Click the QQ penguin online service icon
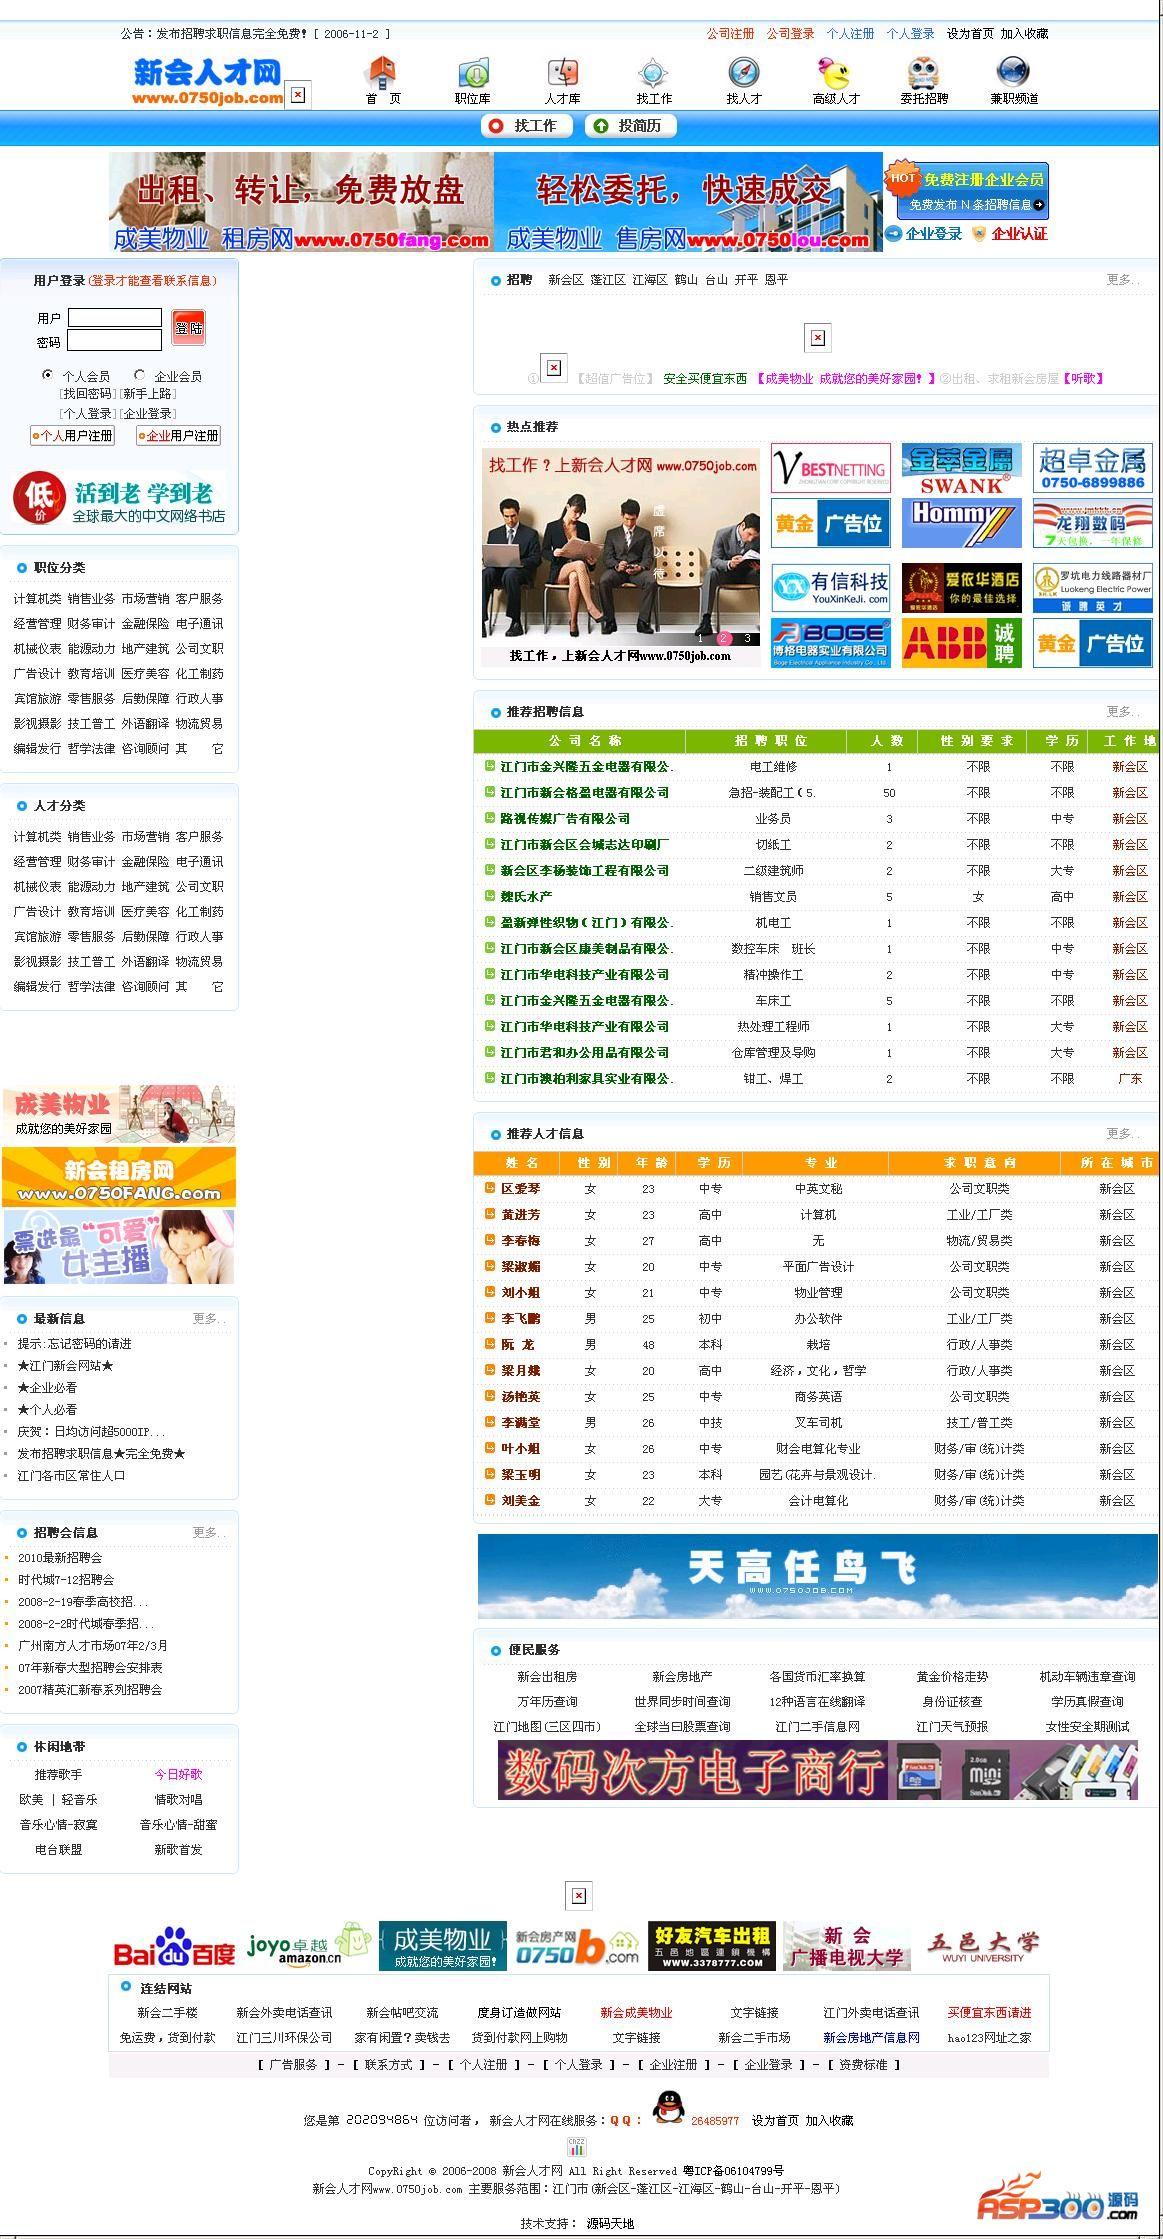Screen dimensions: 1163x2239 point(668,2108)
